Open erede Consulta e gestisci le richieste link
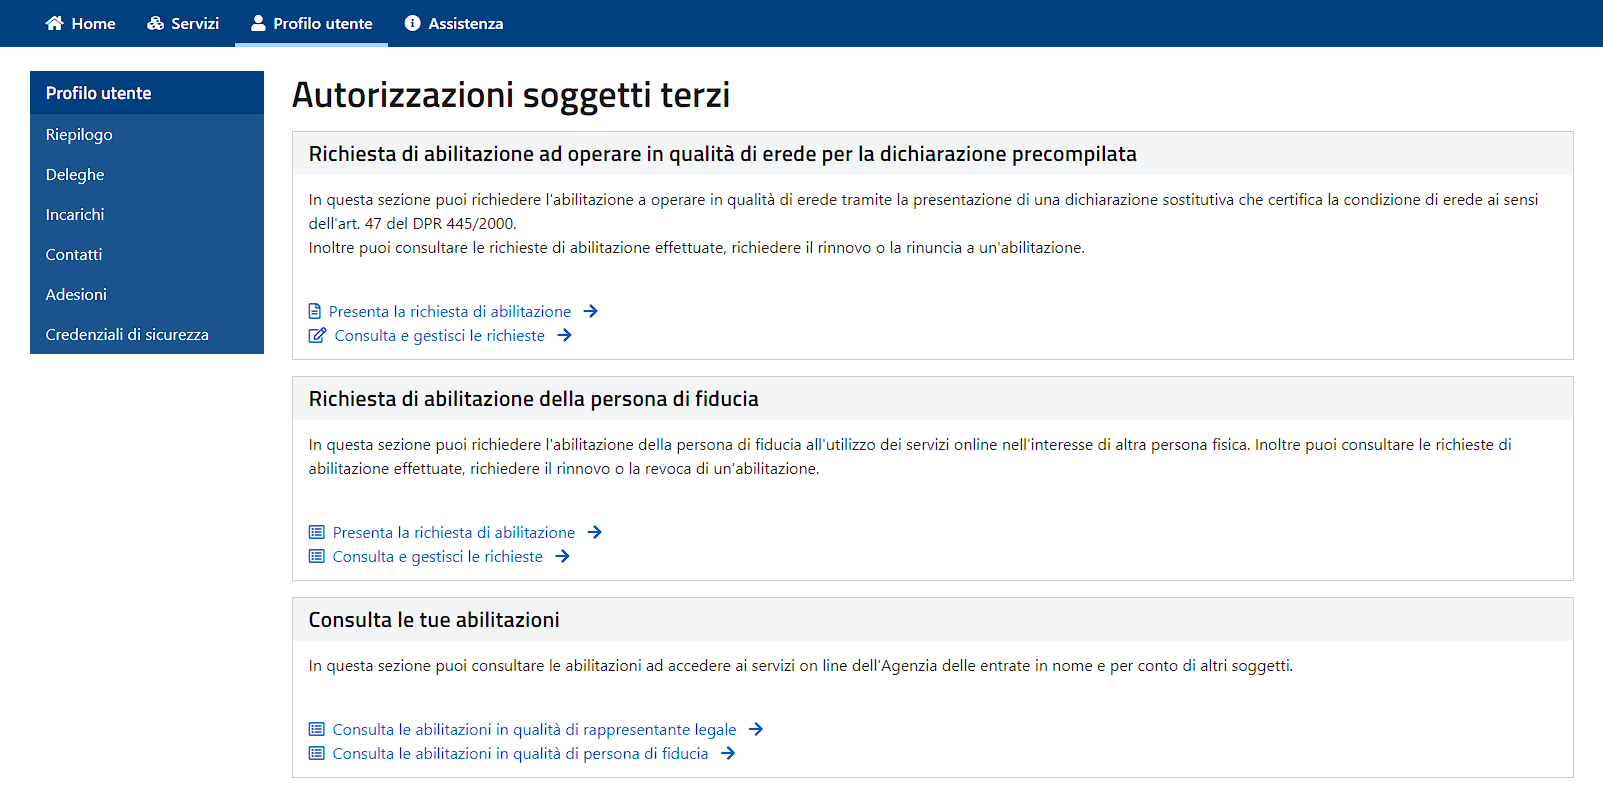Screen dimensions: 1603x804 (440, 335)
